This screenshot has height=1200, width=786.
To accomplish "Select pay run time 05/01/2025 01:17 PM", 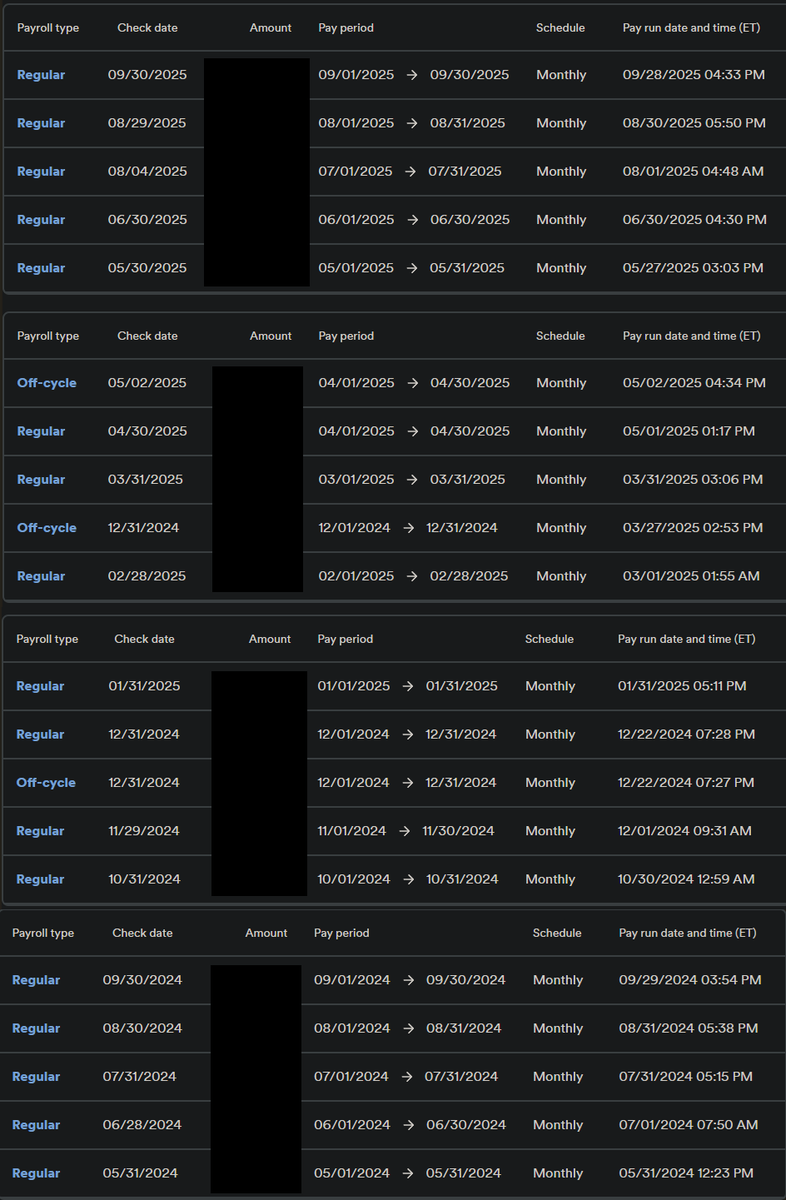I will (x=689, y=431).
